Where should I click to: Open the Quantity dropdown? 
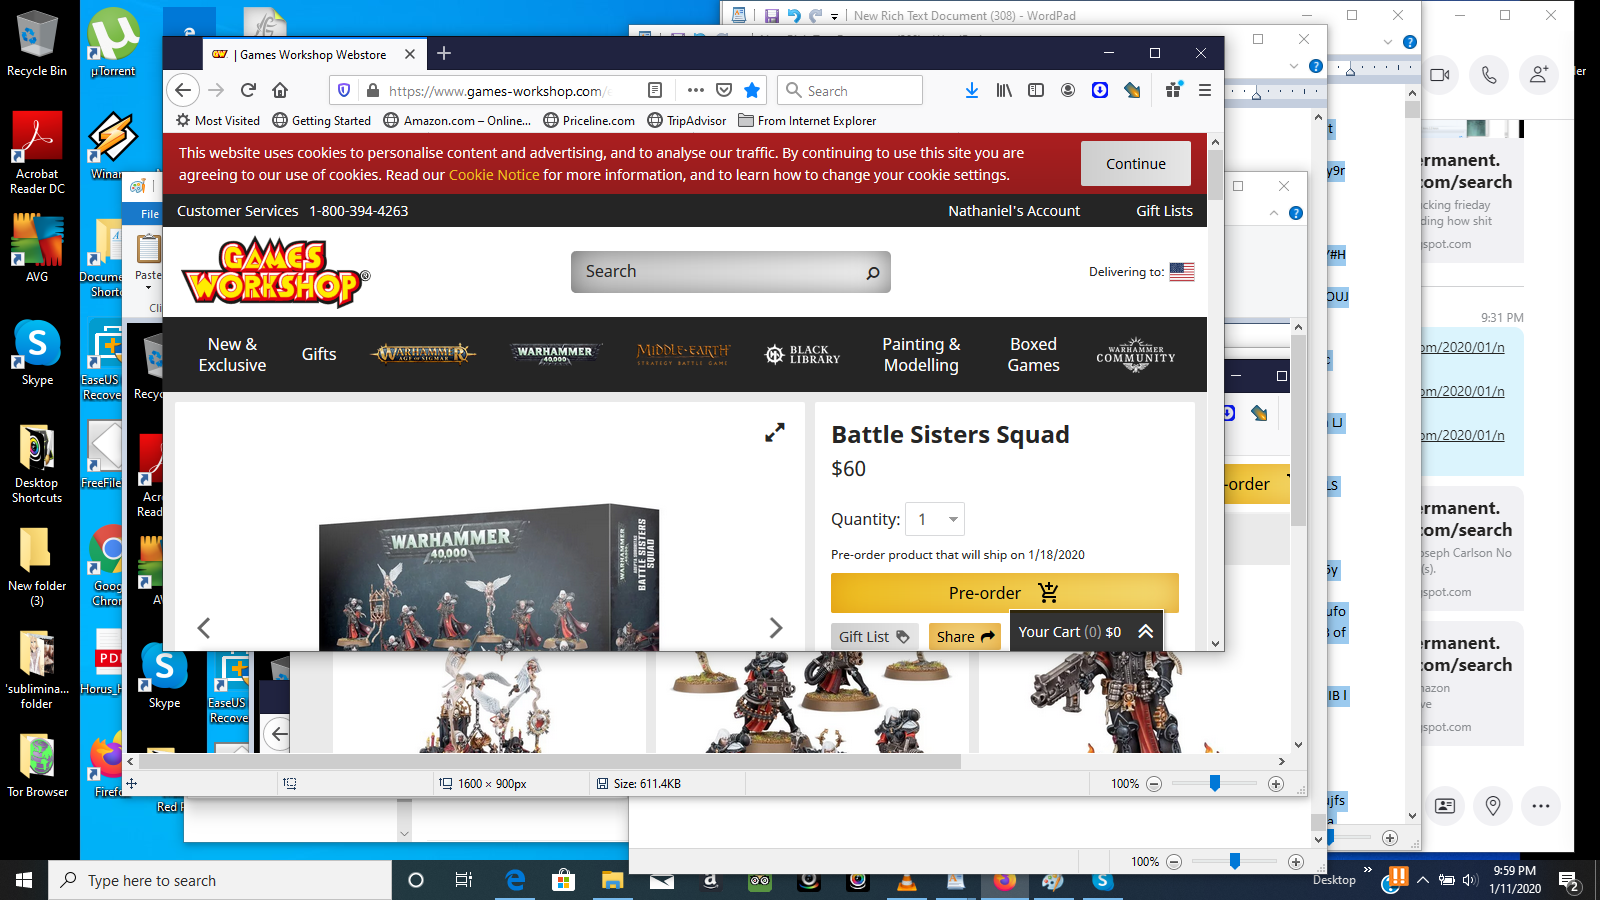[934, 519]
